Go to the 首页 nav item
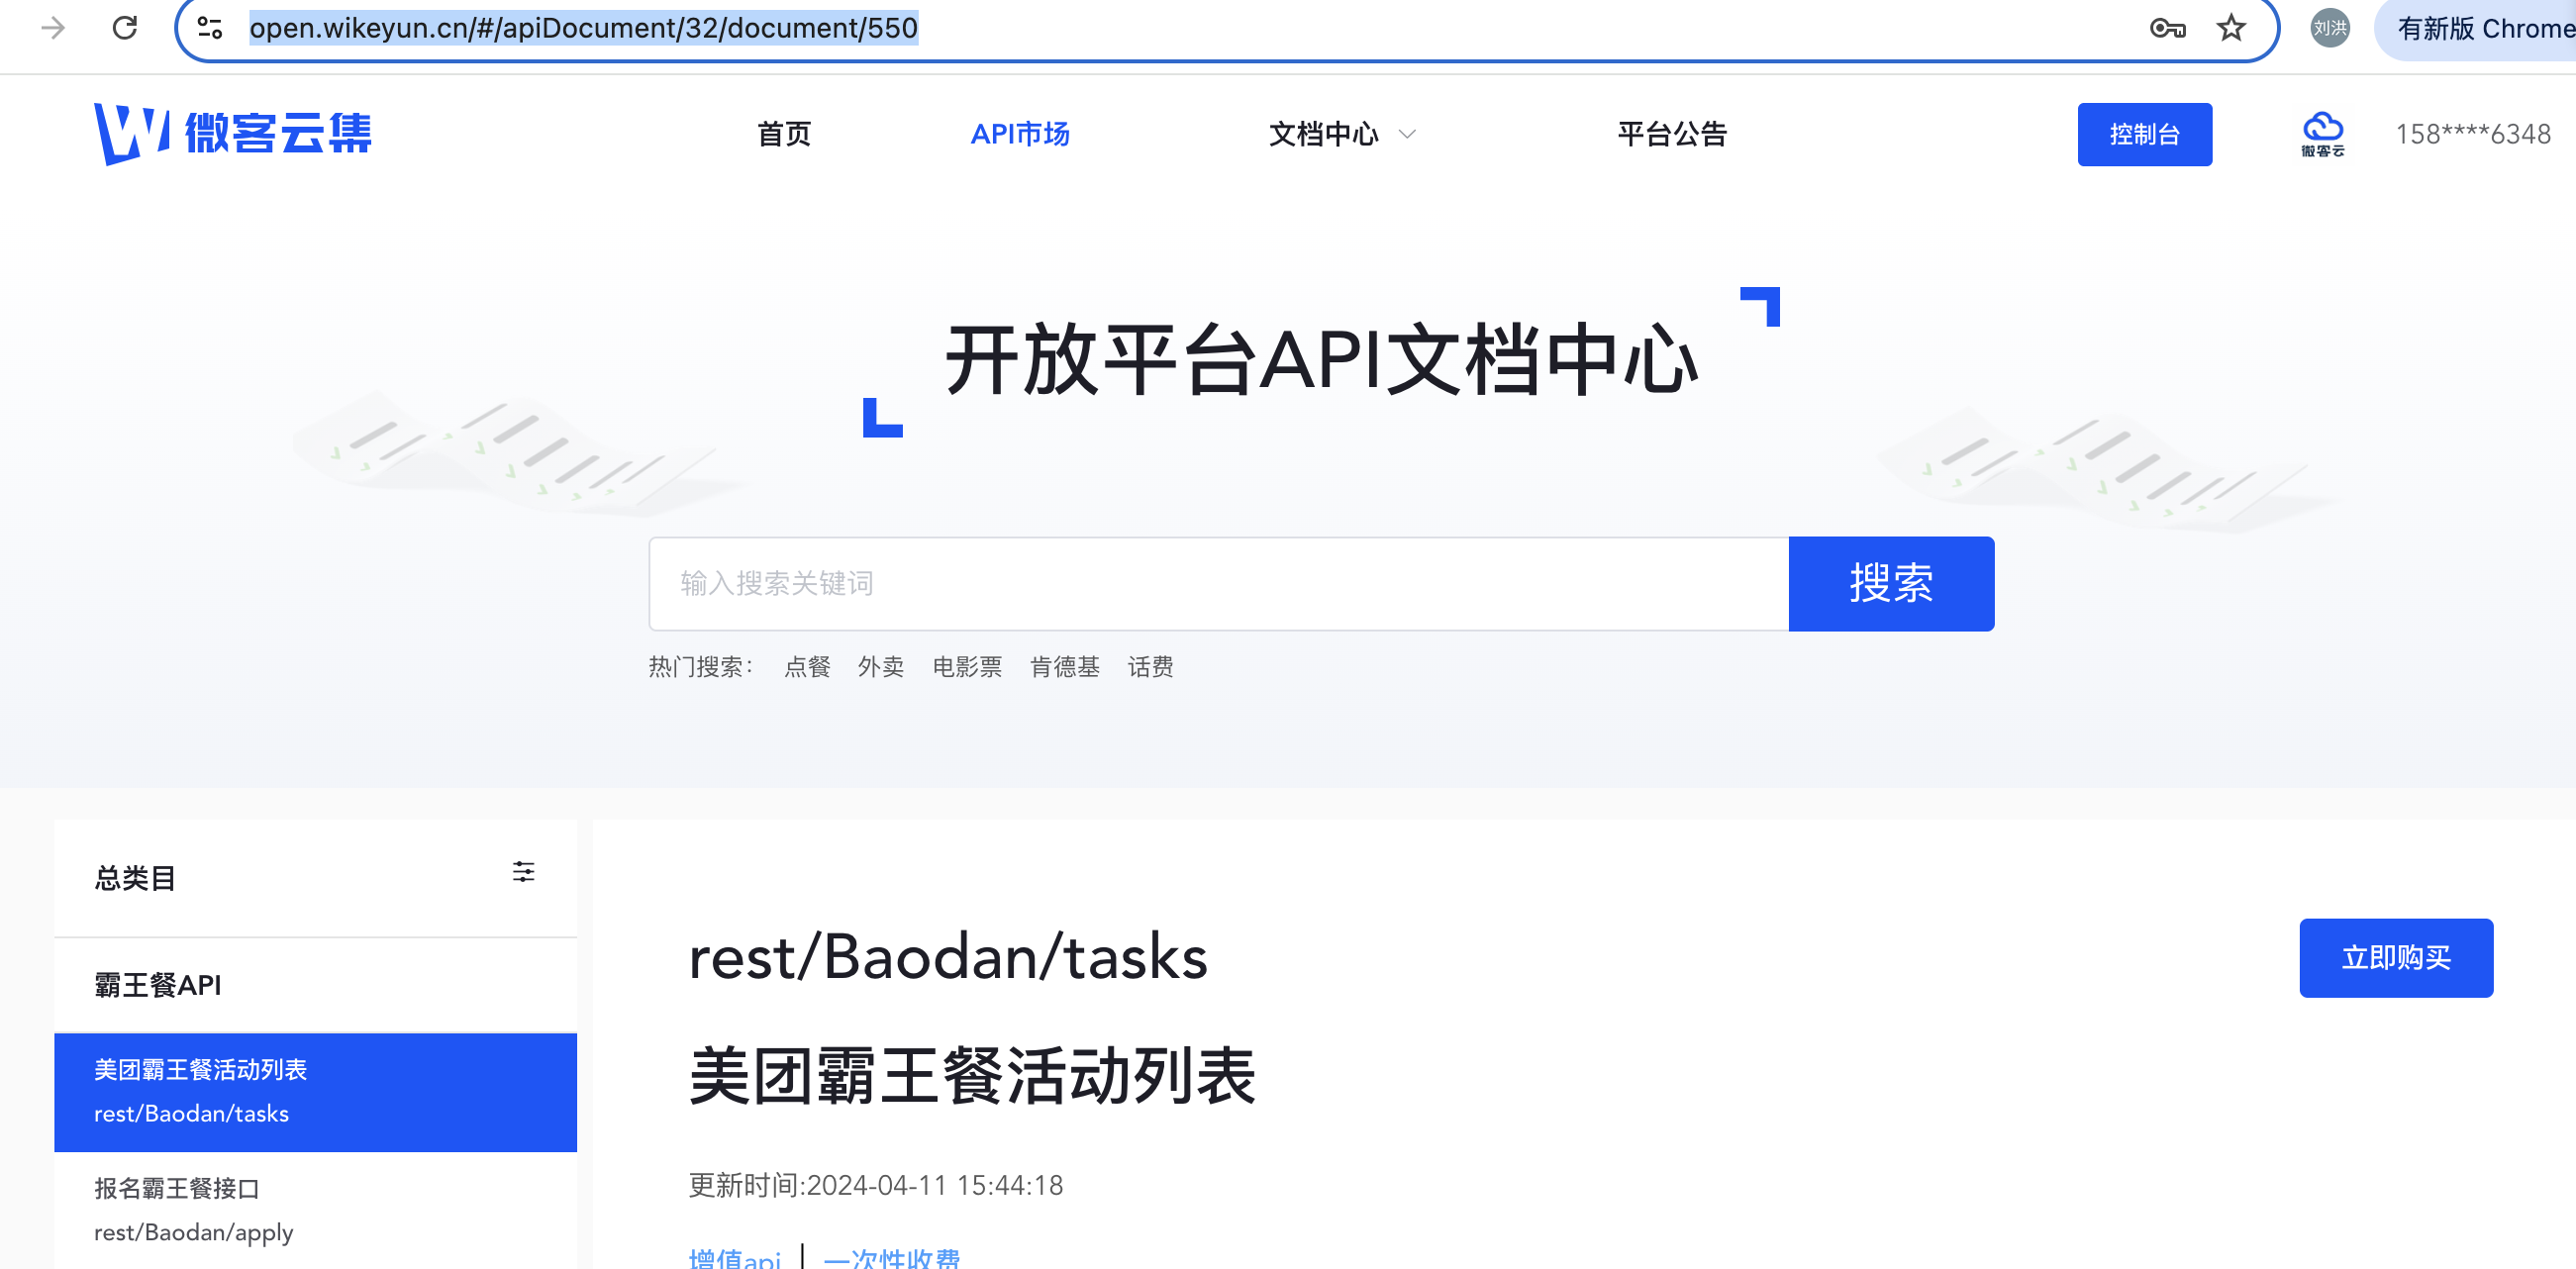Viewport: 2576px width, 1269px height. pos(784,134)
